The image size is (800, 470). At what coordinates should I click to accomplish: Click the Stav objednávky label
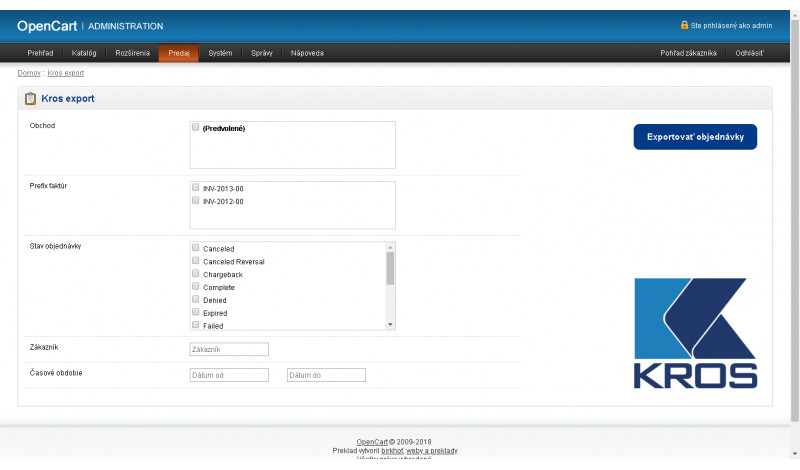coord(55,246)
